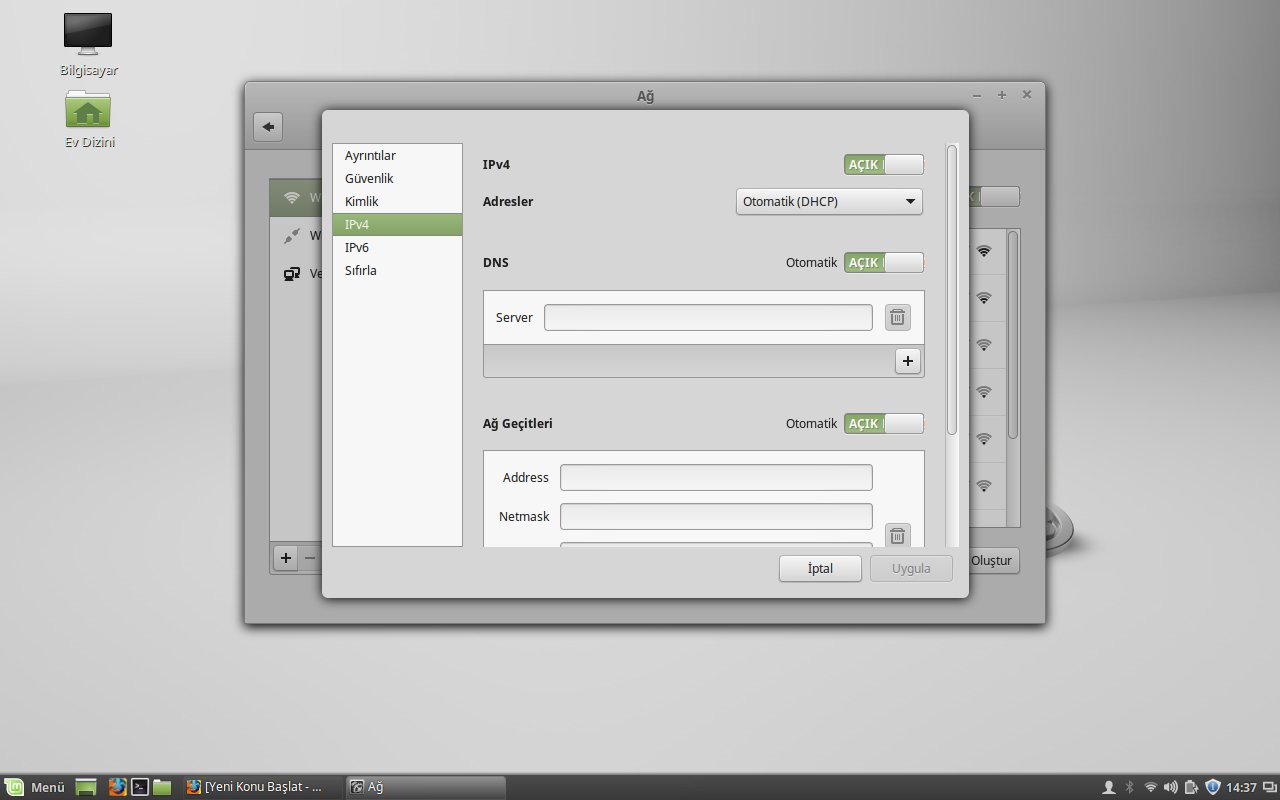Click the Address label in the Ağ Geçitleri box
1280x800 pixels.
click(526, 477)
